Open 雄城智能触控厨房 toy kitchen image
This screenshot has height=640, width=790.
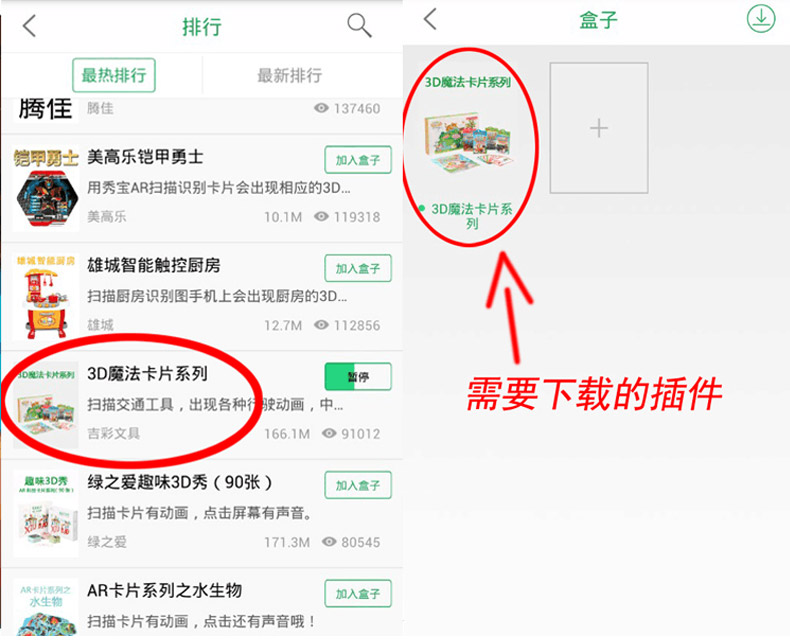(46, 297)
